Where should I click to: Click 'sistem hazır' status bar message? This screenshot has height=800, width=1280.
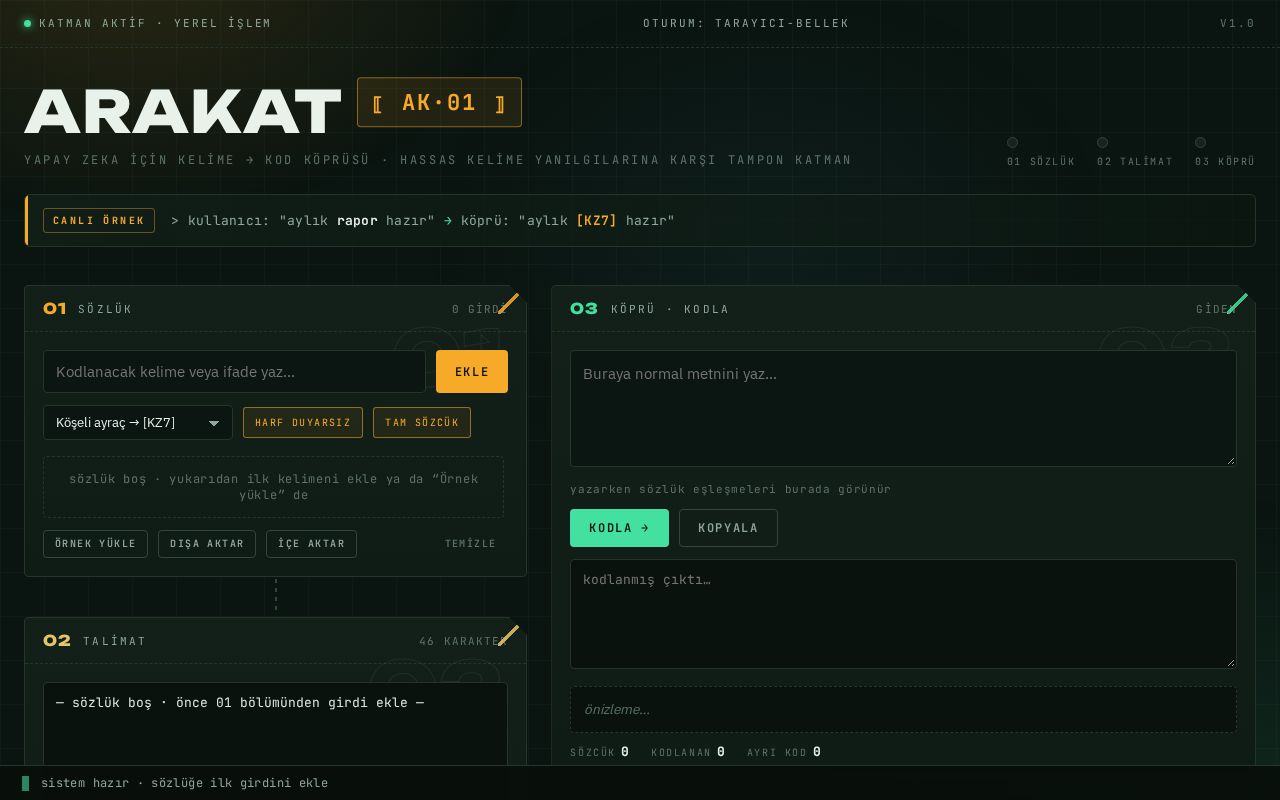click(184, 783)
